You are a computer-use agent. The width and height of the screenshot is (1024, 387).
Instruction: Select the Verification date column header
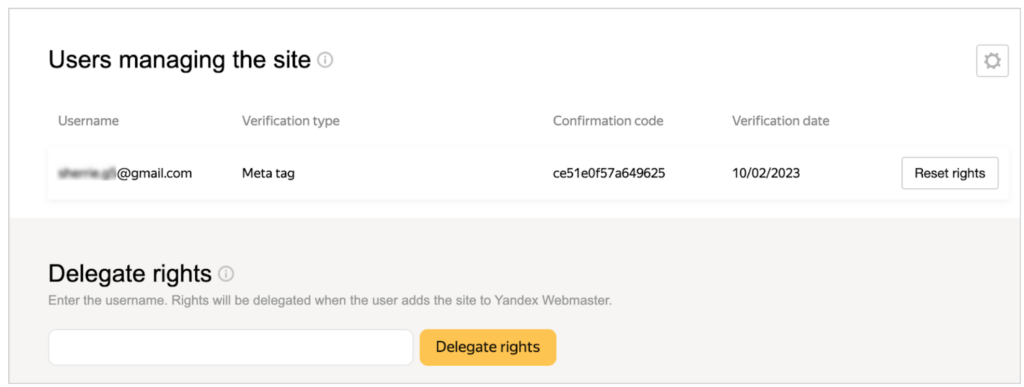pos(780,121)
